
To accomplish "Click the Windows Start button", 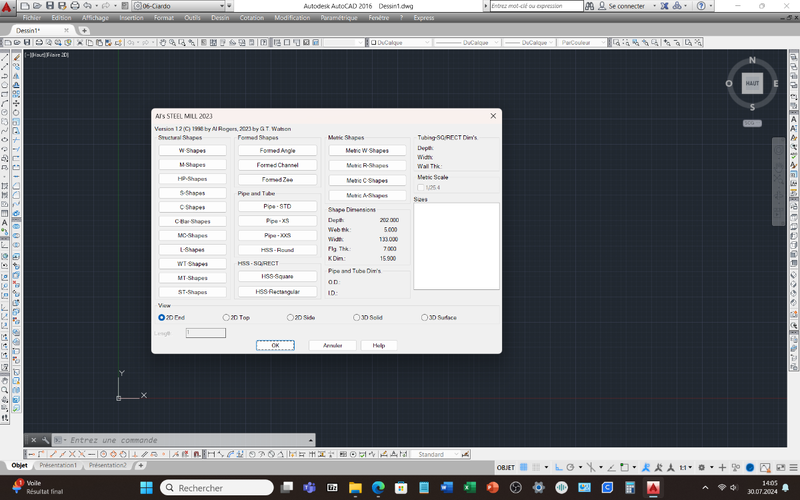I will tap(146, 488).
